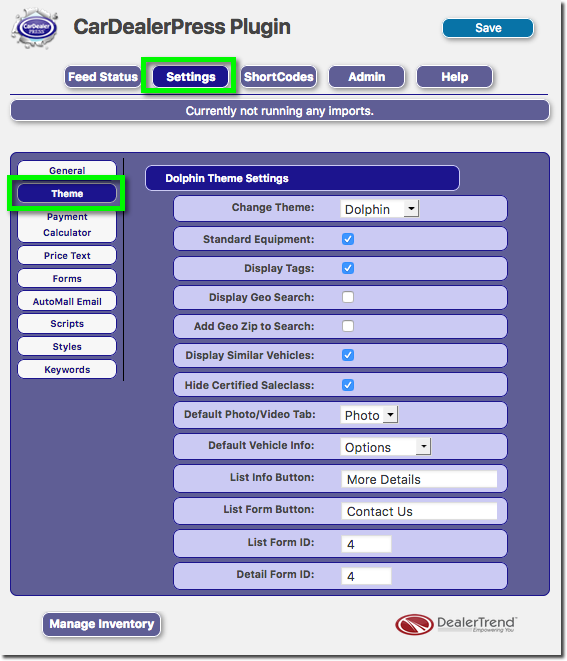This screenshot has width=567, height=661.
Task: Switch to the Feed Status tab
Action: (x=102, y=77)
